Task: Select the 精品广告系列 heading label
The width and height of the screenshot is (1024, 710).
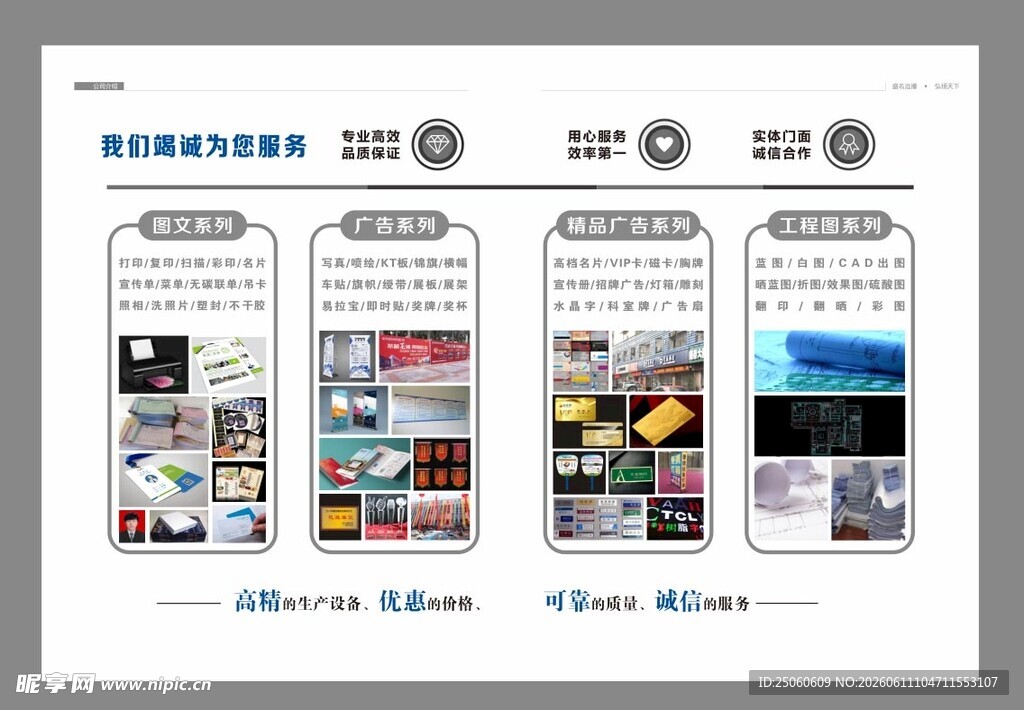Action: [628, 225]
